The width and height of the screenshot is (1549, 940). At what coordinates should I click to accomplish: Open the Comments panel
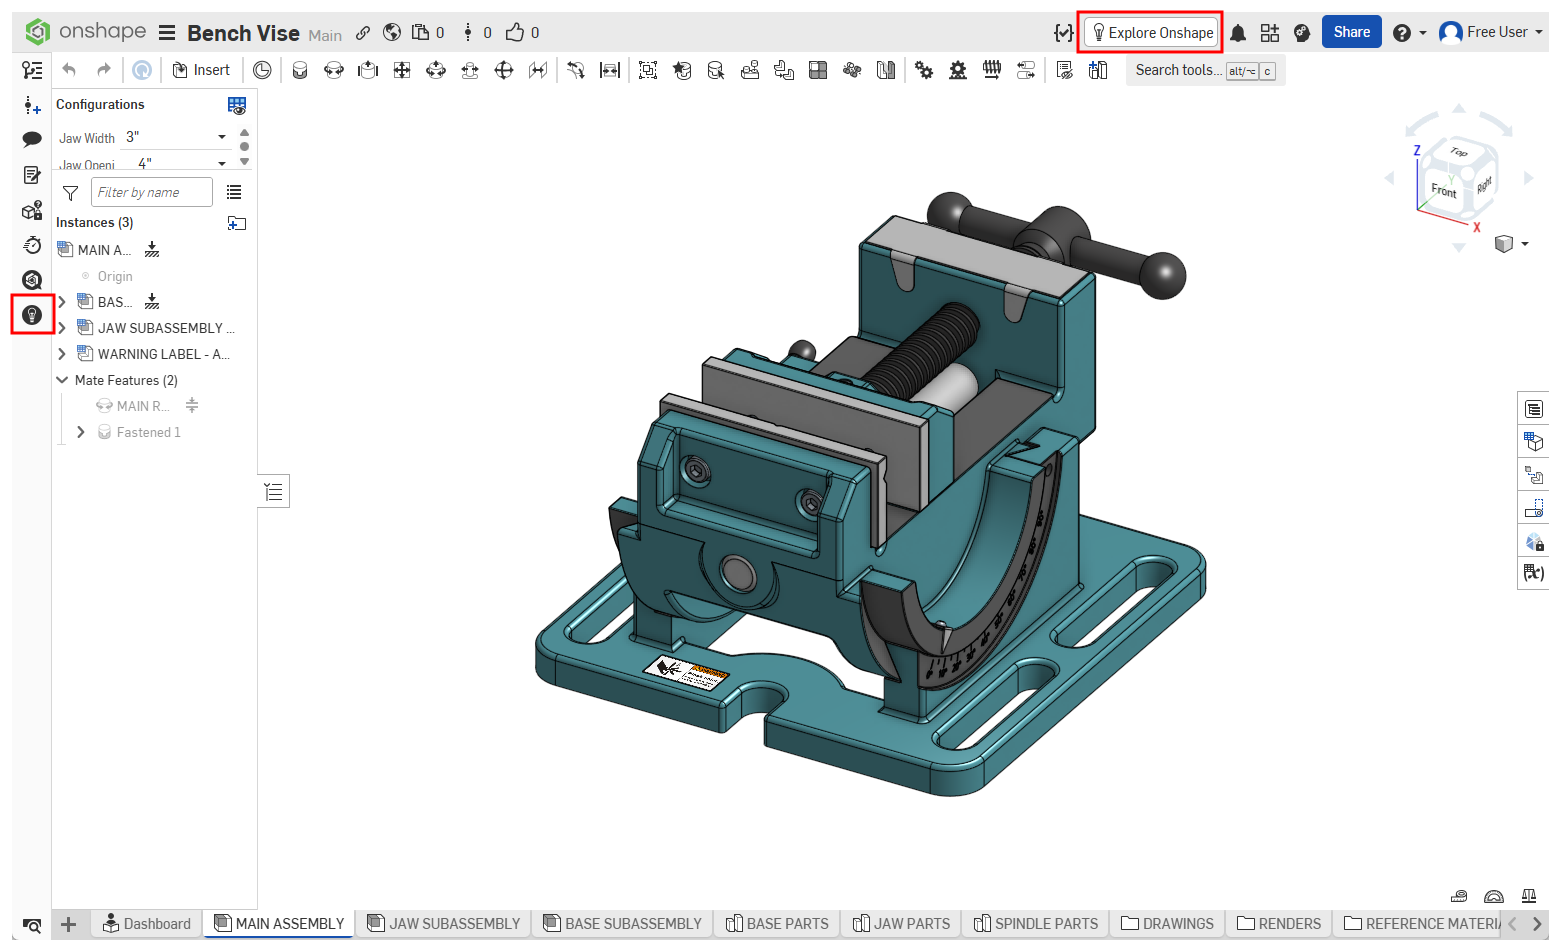[32, 139]
